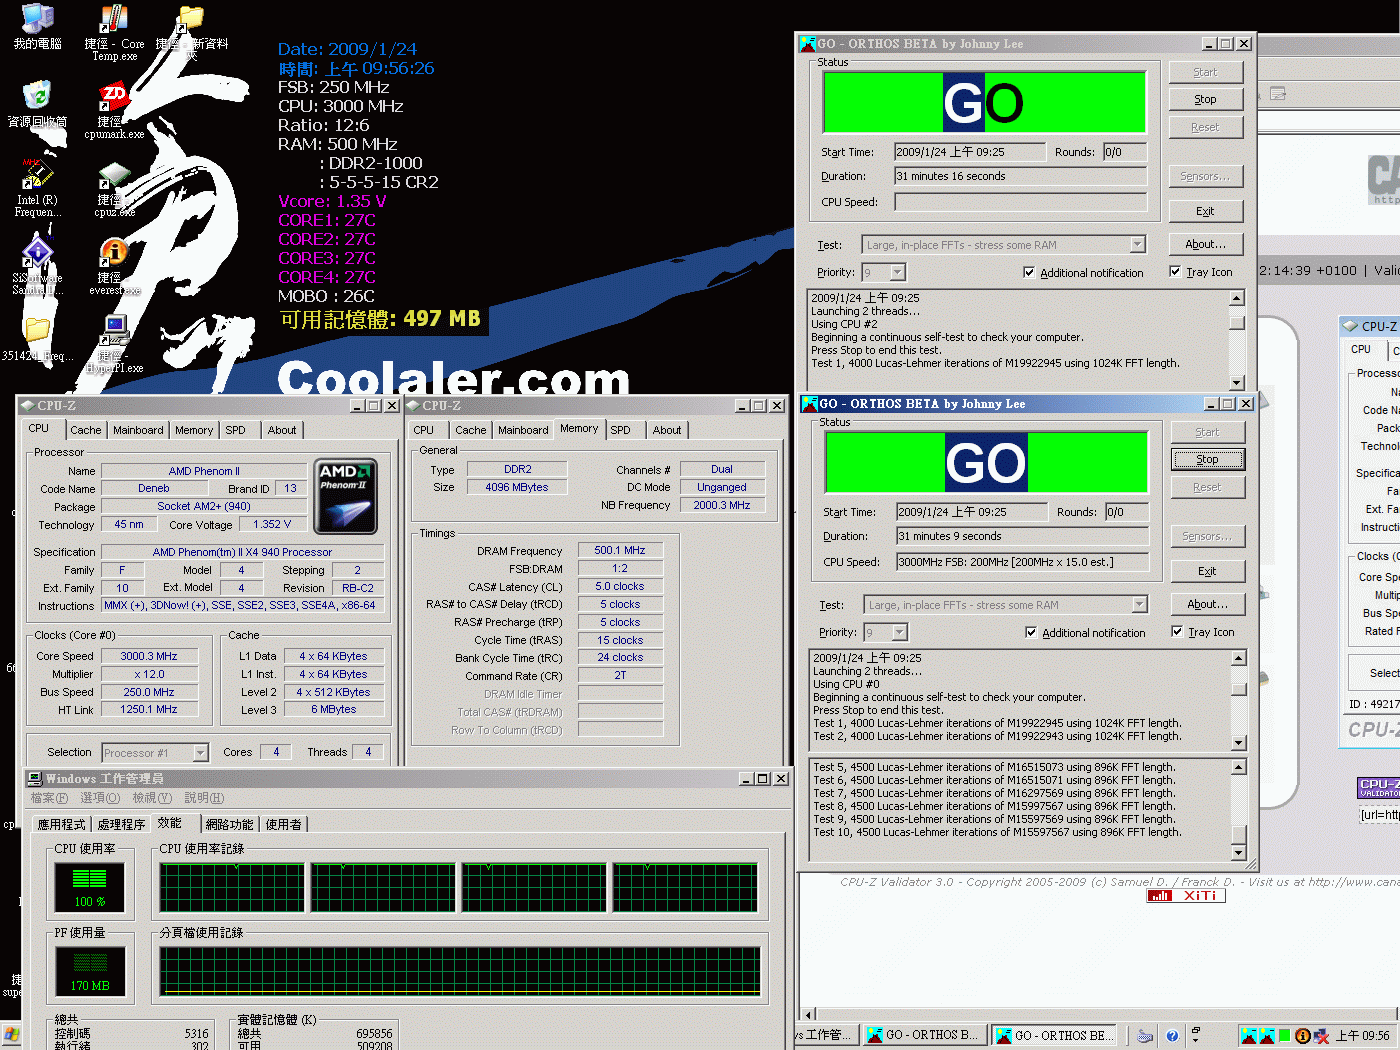Viewport: 1400px width, 1050px height.
Task: Click the AMD Phenom II logo in CPU-Z
Action: (x=346, y=496)
